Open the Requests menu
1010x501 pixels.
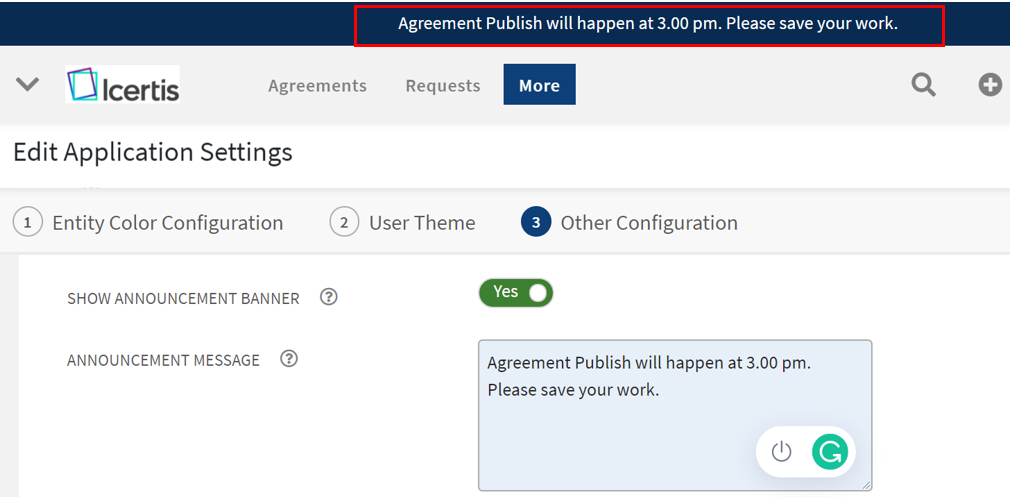(x=443, y=86)
